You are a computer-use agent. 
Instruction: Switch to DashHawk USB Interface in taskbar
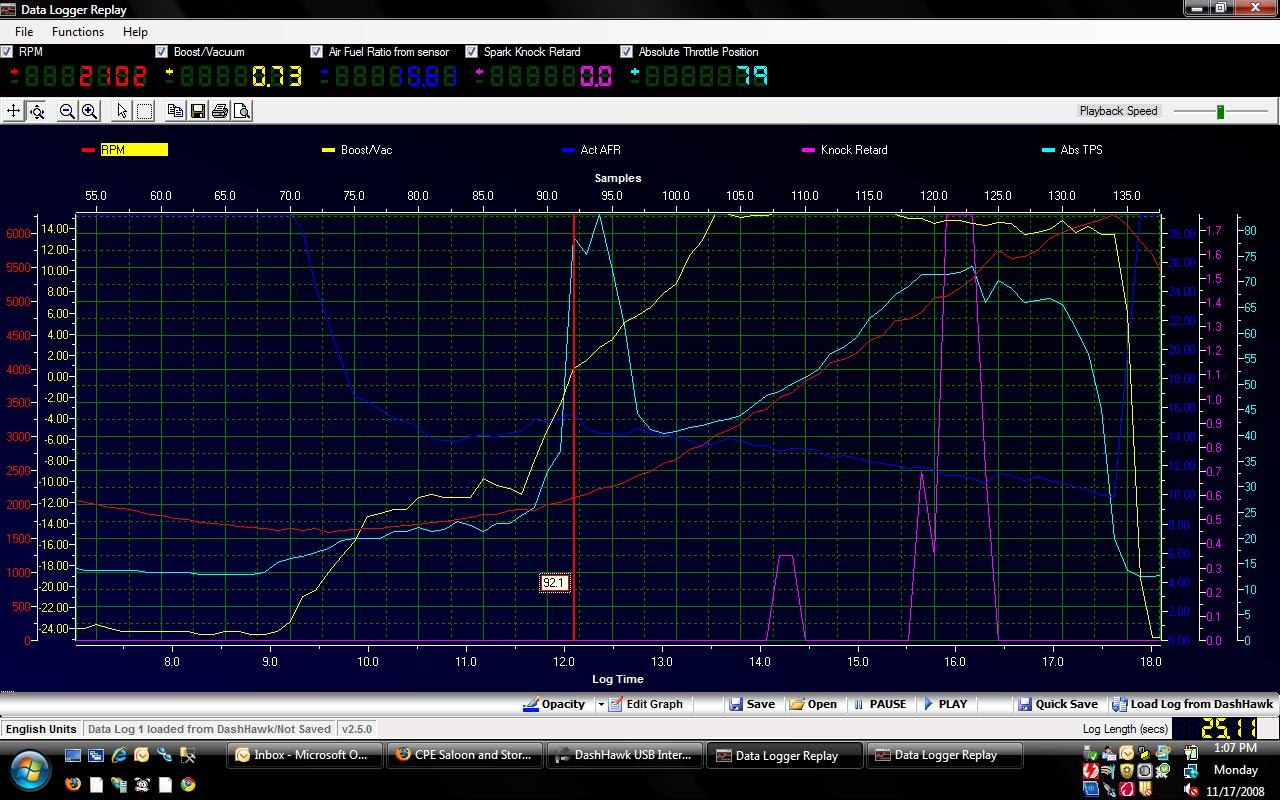point(623,755)
